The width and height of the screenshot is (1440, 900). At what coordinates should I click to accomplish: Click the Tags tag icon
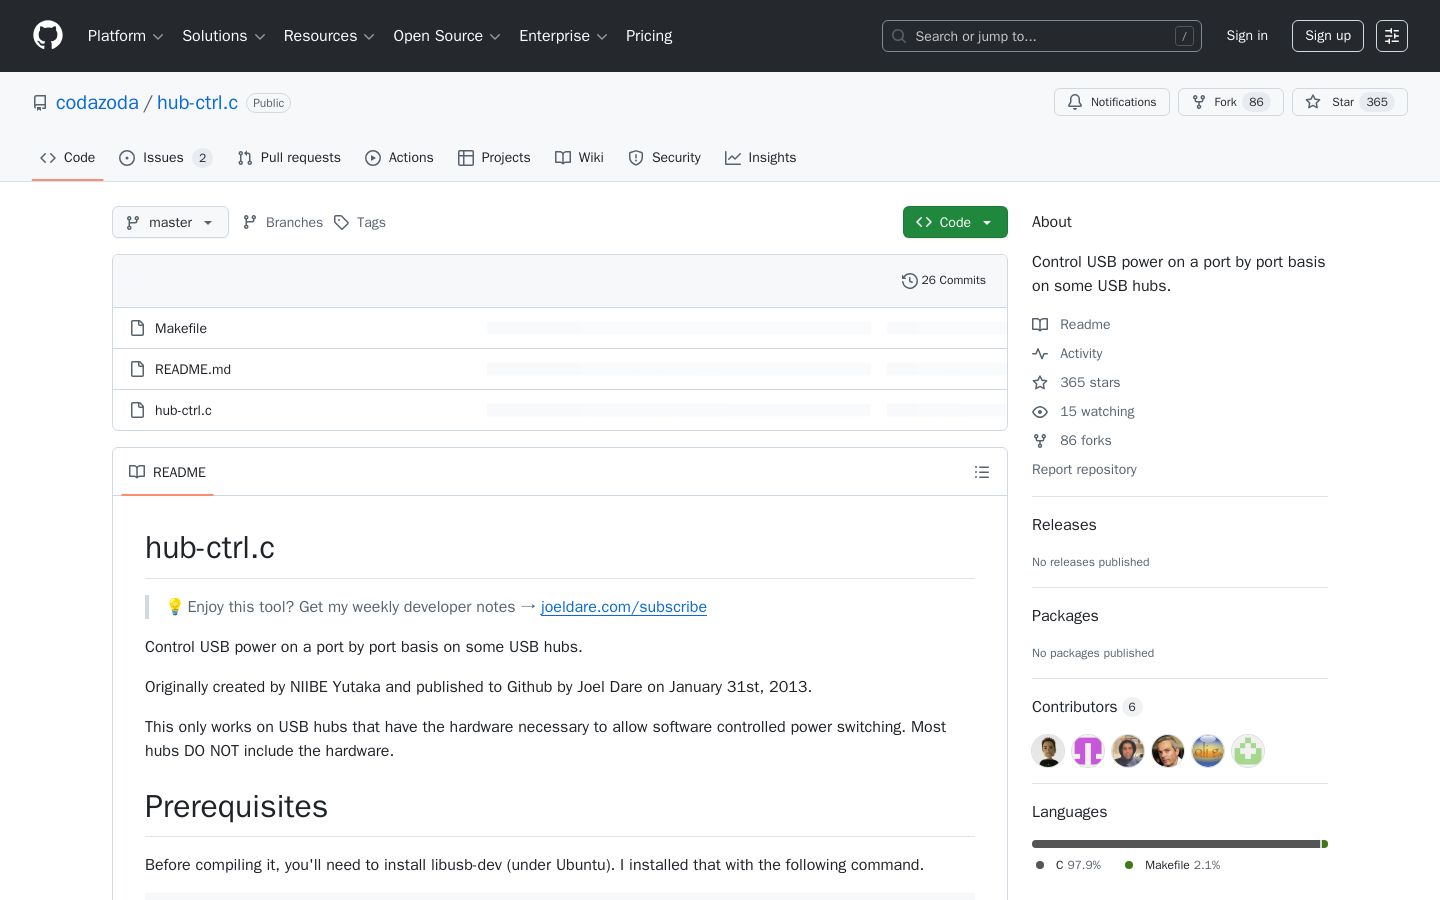pos(341,222)
